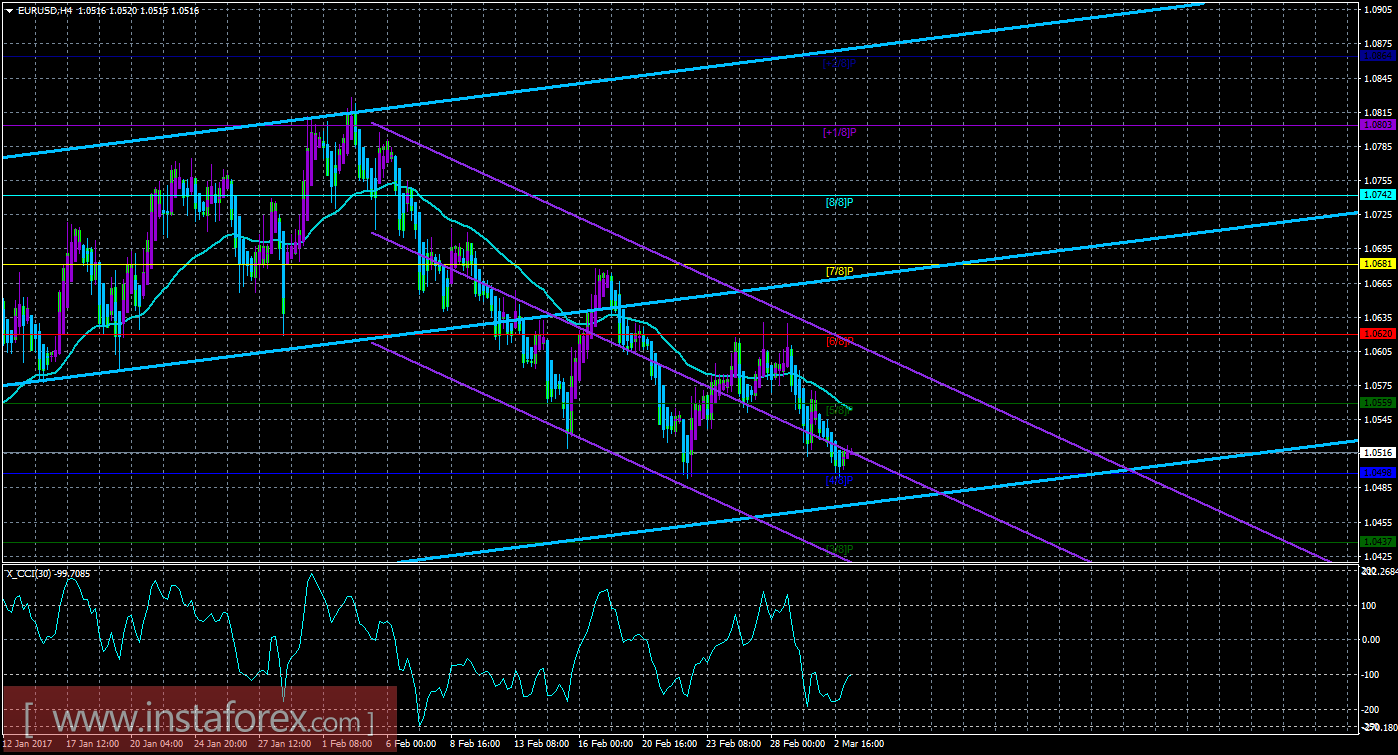Click the CCI scale value 100

pyautogui.click(x=1371, y=604)
